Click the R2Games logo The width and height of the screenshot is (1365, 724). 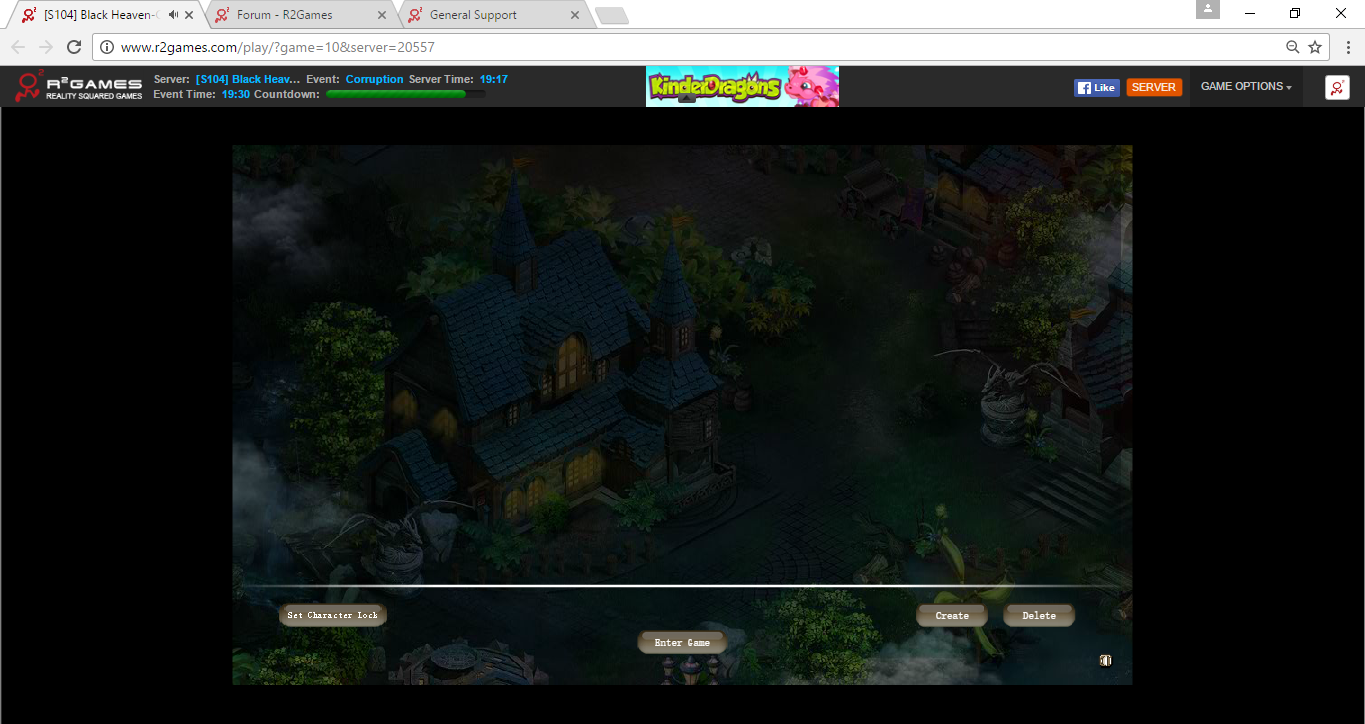coord(79,86)
